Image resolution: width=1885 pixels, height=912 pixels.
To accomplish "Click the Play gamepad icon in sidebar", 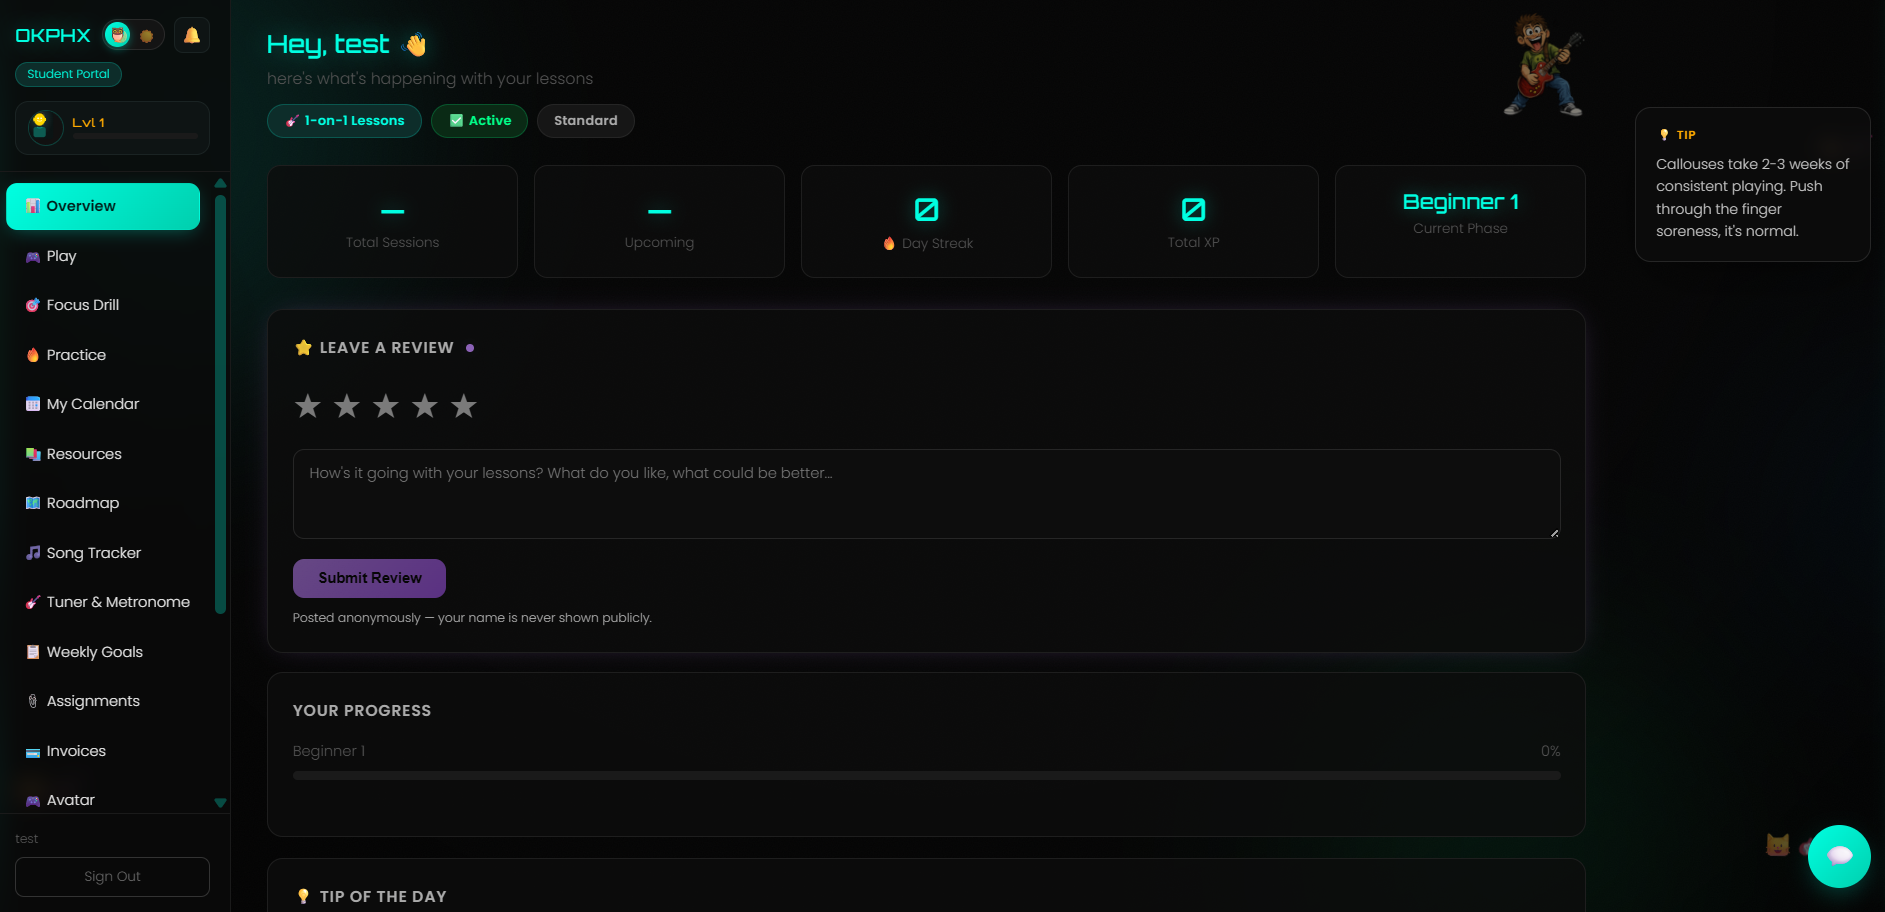I will 33,257.
